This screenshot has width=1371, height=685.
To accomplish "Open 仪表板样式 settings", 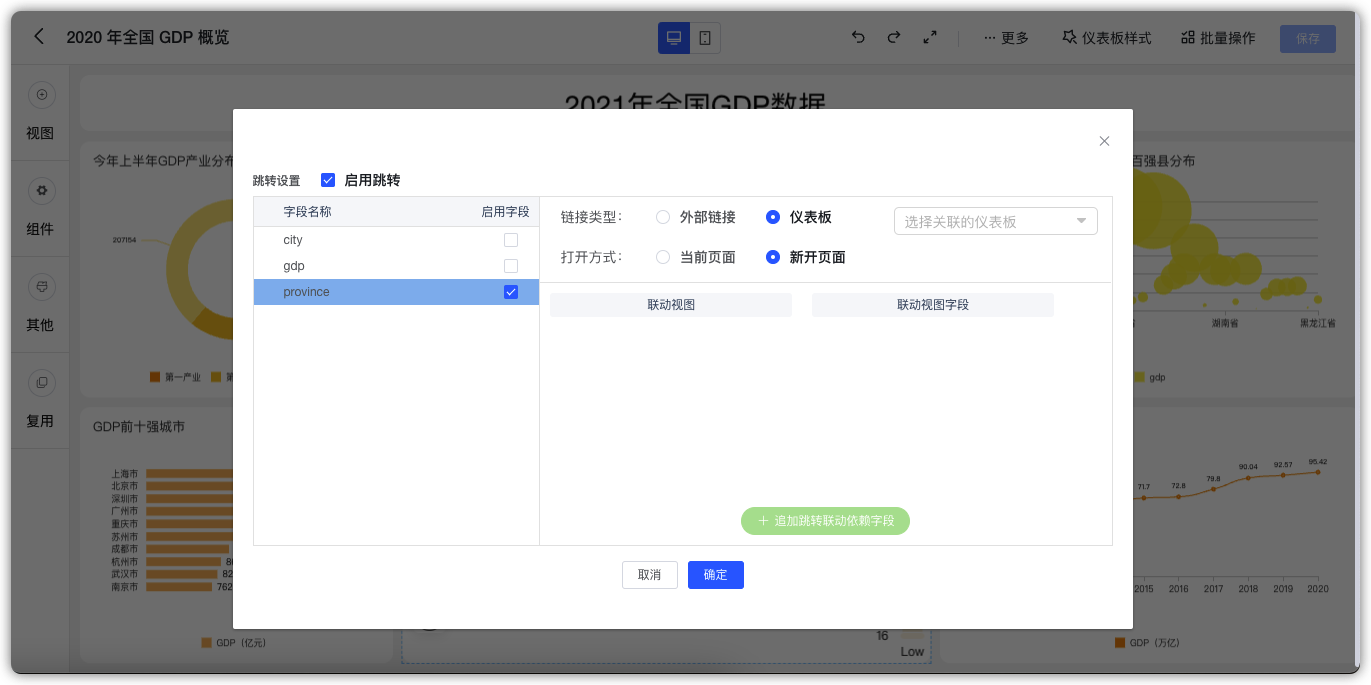I will 1107,38.
